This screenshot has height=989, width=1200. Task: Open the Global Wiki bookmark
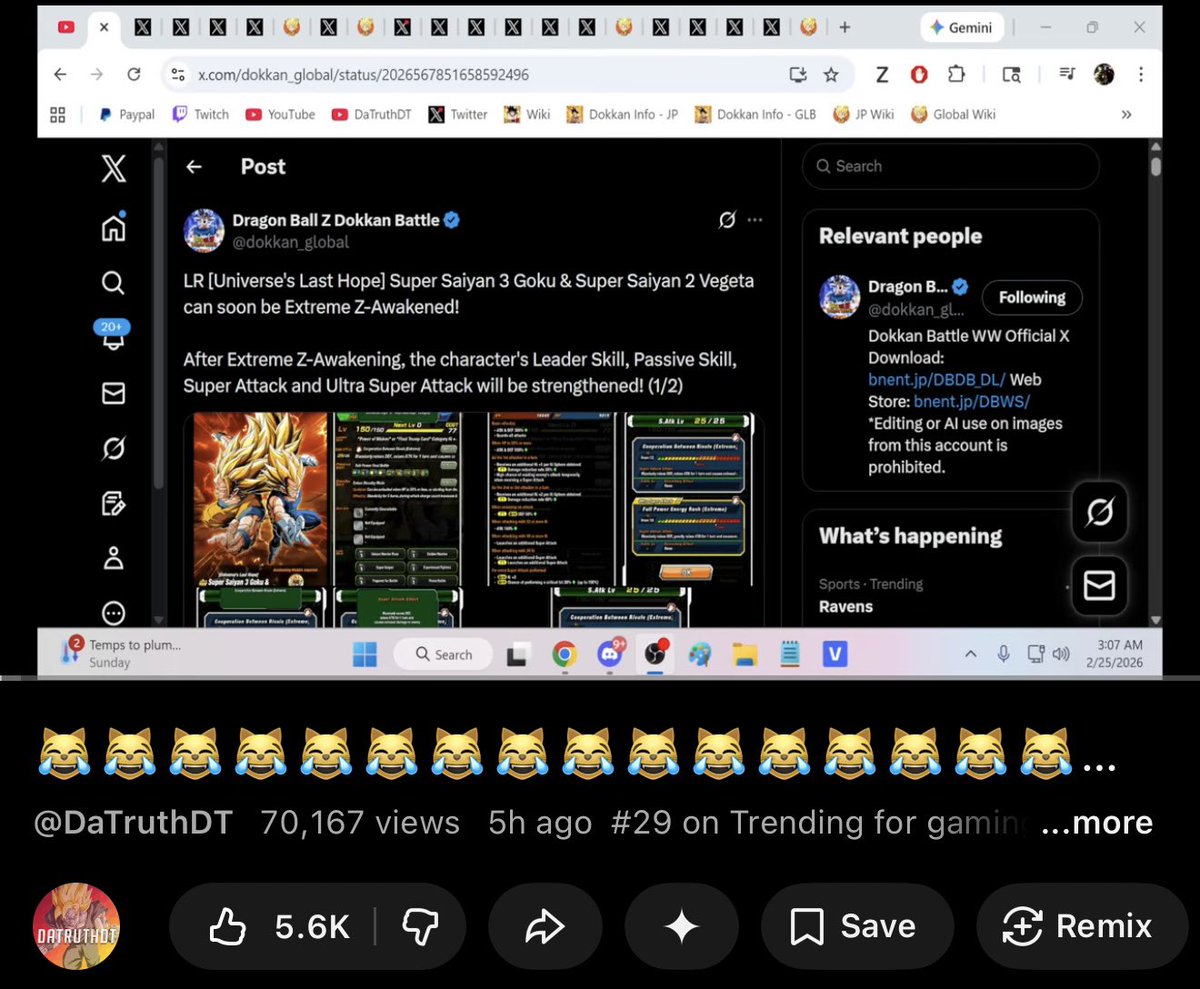coord(954,114)
